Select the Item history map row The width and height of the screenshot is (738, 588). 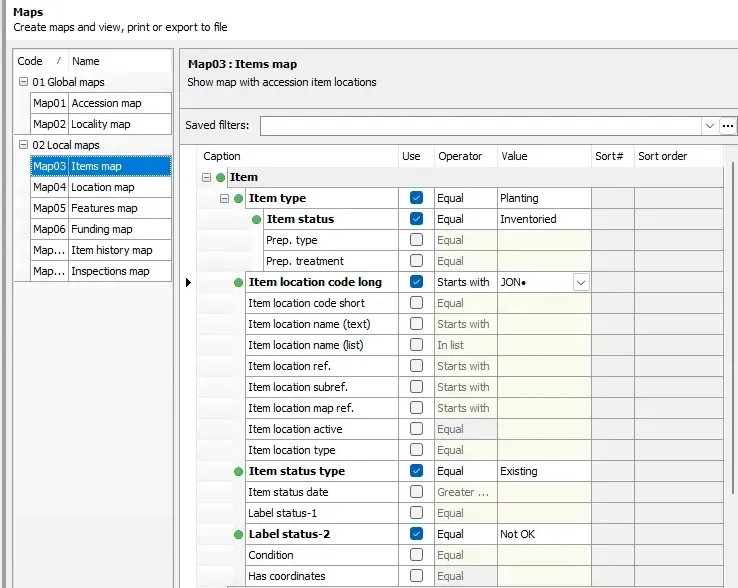pos(101,250)
